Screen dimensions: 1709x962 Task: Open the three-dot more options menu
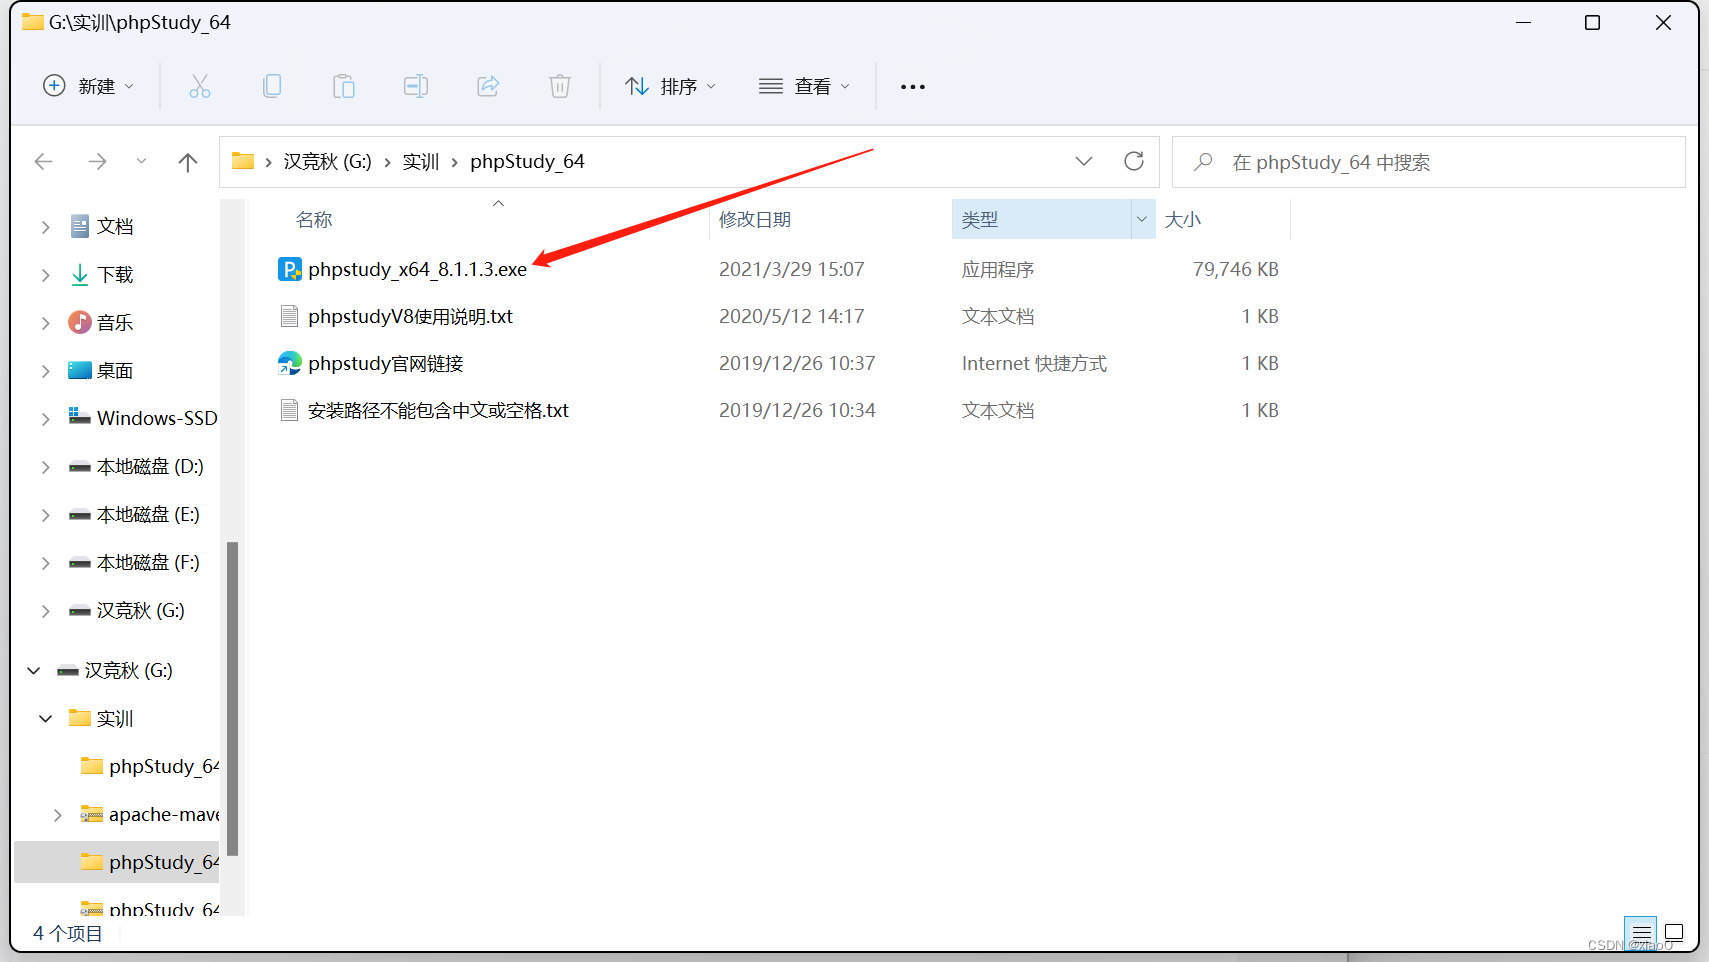(913, 87)
